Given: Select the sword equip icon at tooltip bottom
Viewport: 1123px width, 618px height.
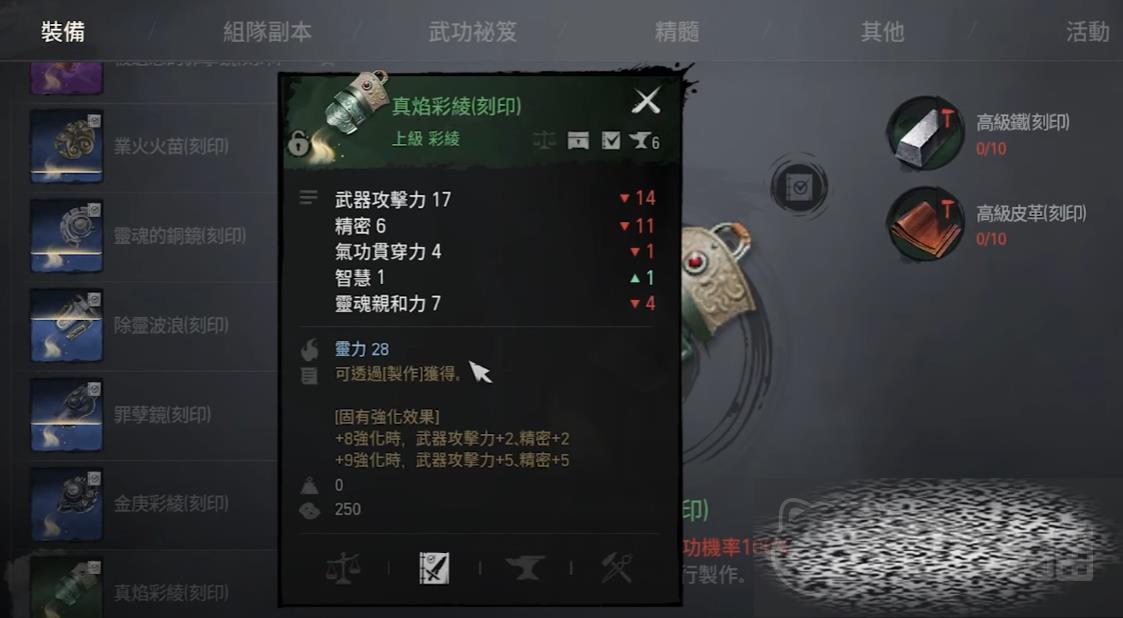Looking at the screenshot, I should (x=434, y=569).
